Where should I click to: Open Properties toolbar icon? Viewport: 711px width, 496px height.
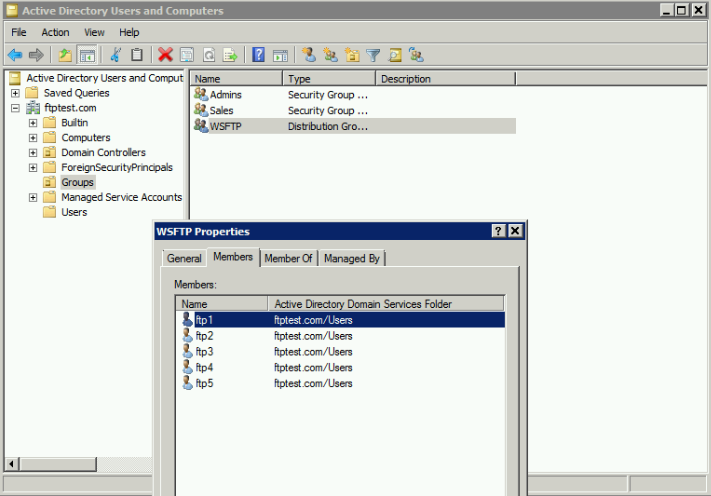[187, 55]
